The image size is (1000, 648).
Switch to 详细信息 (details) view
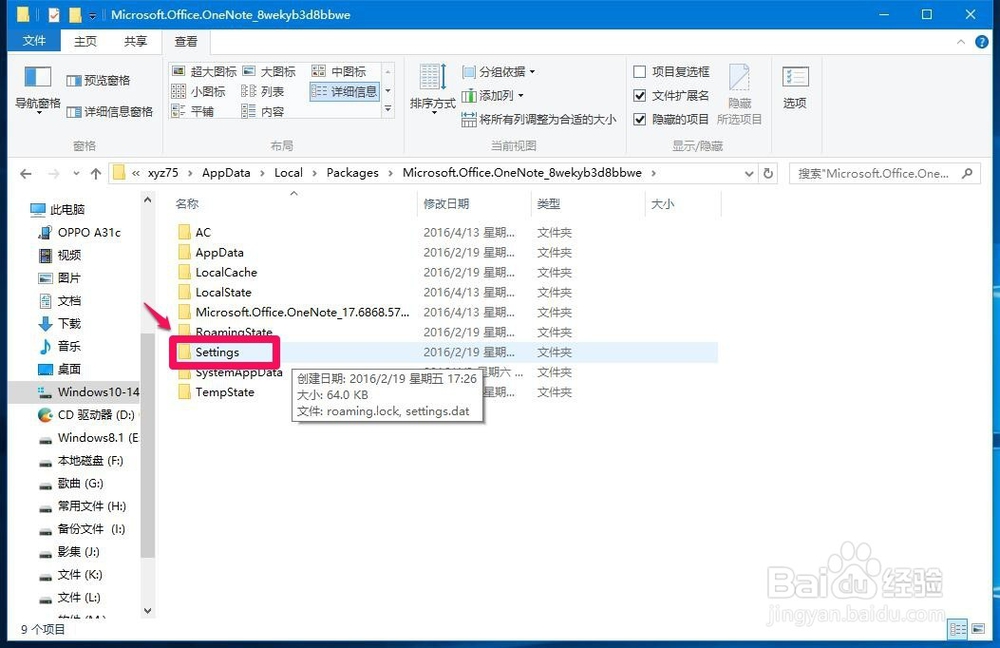(352, 91)
